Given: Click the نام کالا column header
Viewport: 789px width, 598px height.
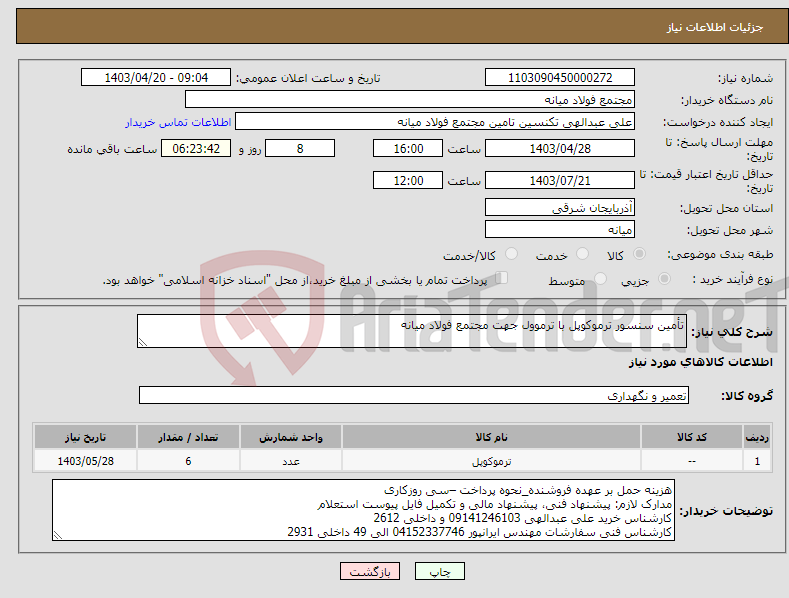Looking at the screenshot, I should tap(491, 437).
